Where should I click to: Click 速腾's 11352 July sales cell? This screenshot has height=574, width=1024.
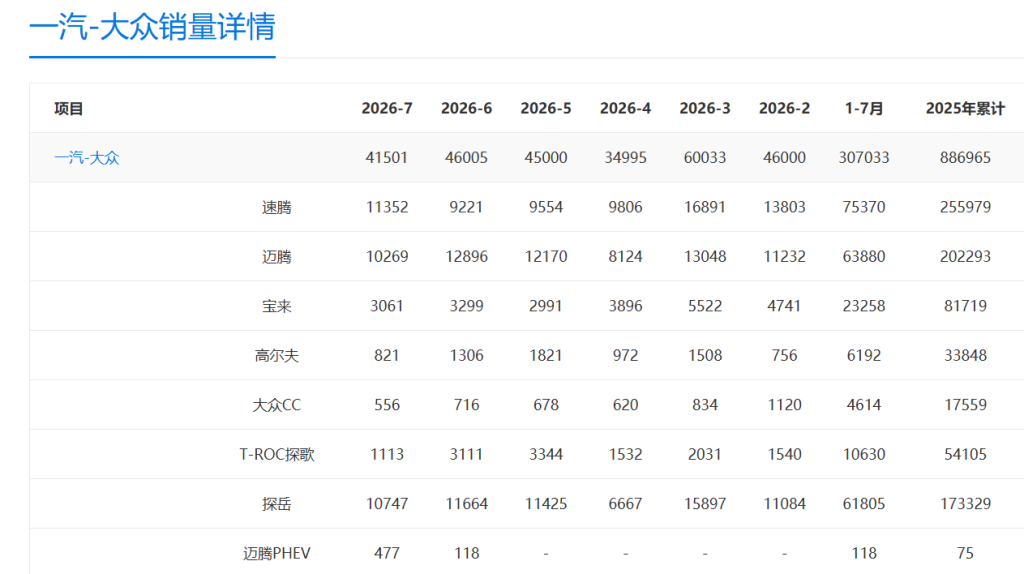click(387, 207)
